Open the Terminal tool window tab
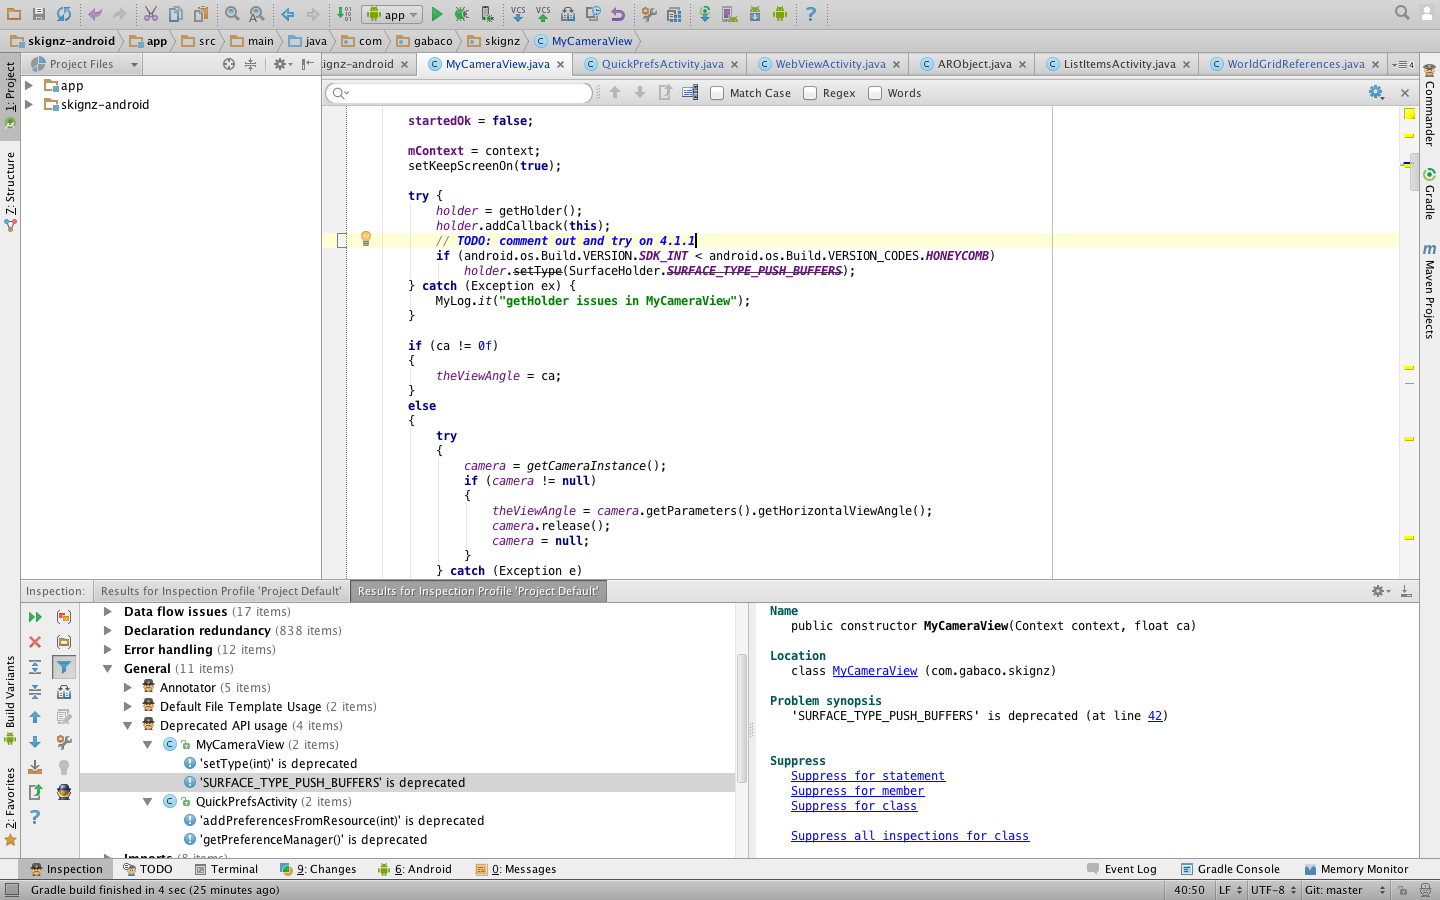1440x900 pixels. tap(226, 869)
